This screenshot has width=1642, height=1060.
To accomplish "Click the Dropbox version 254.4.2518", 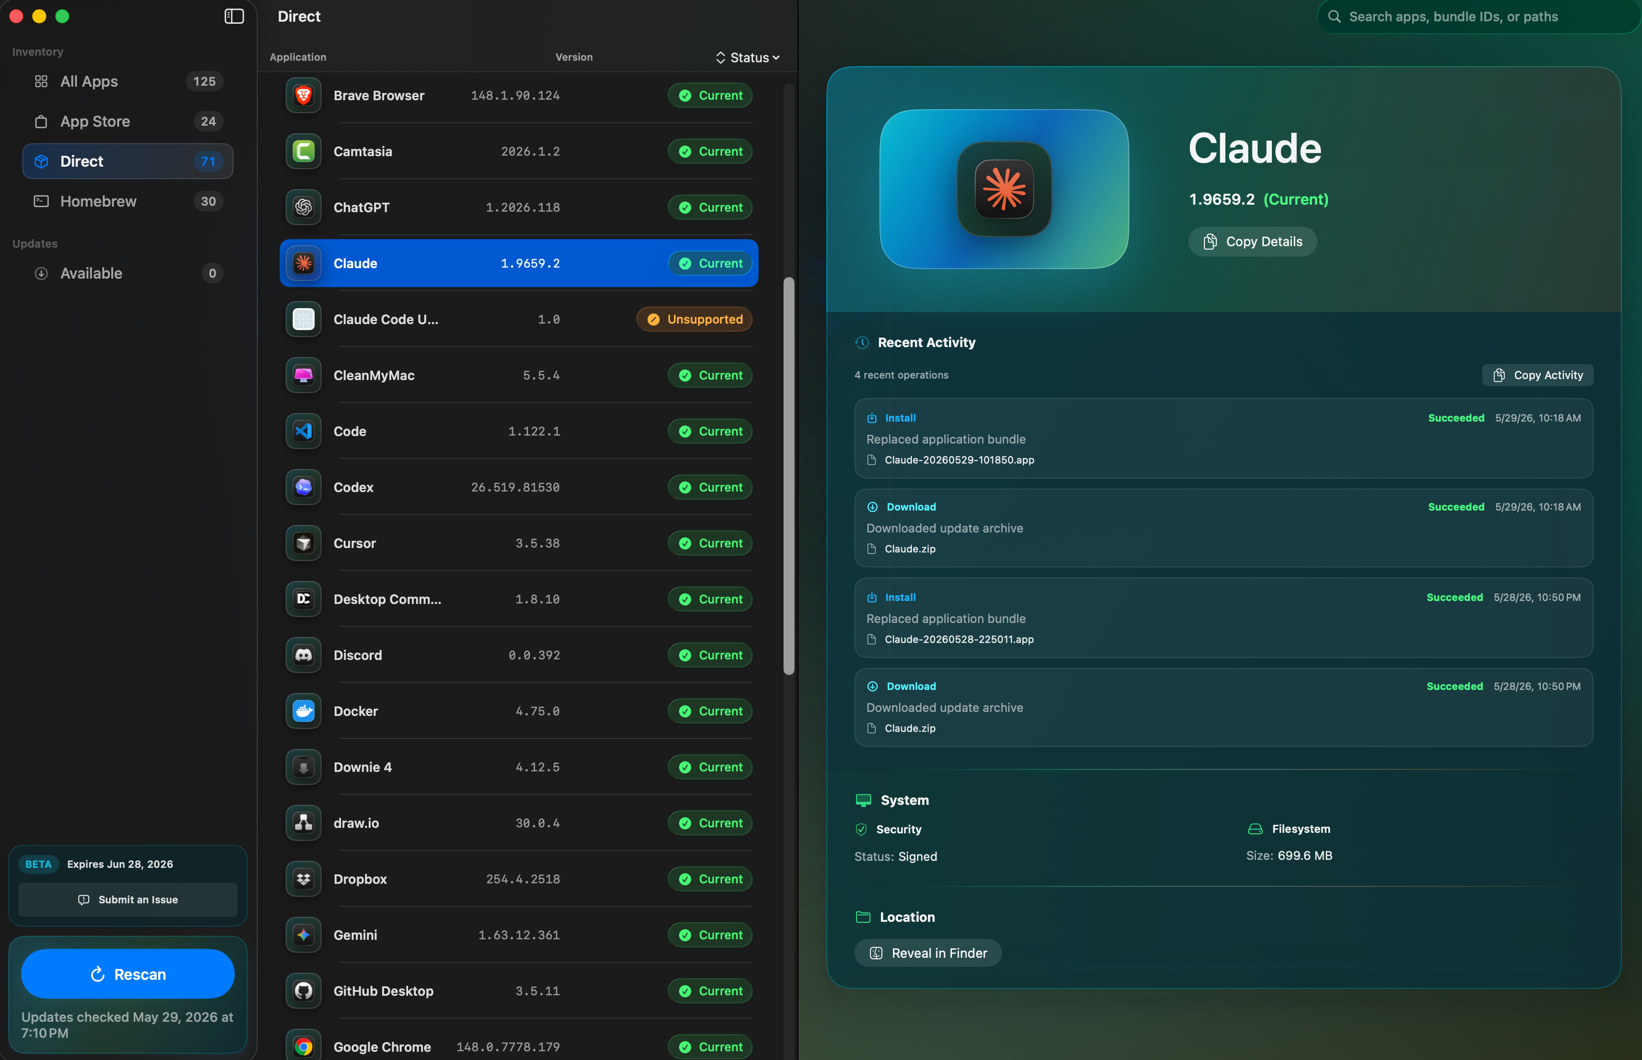I will (522, 879).
